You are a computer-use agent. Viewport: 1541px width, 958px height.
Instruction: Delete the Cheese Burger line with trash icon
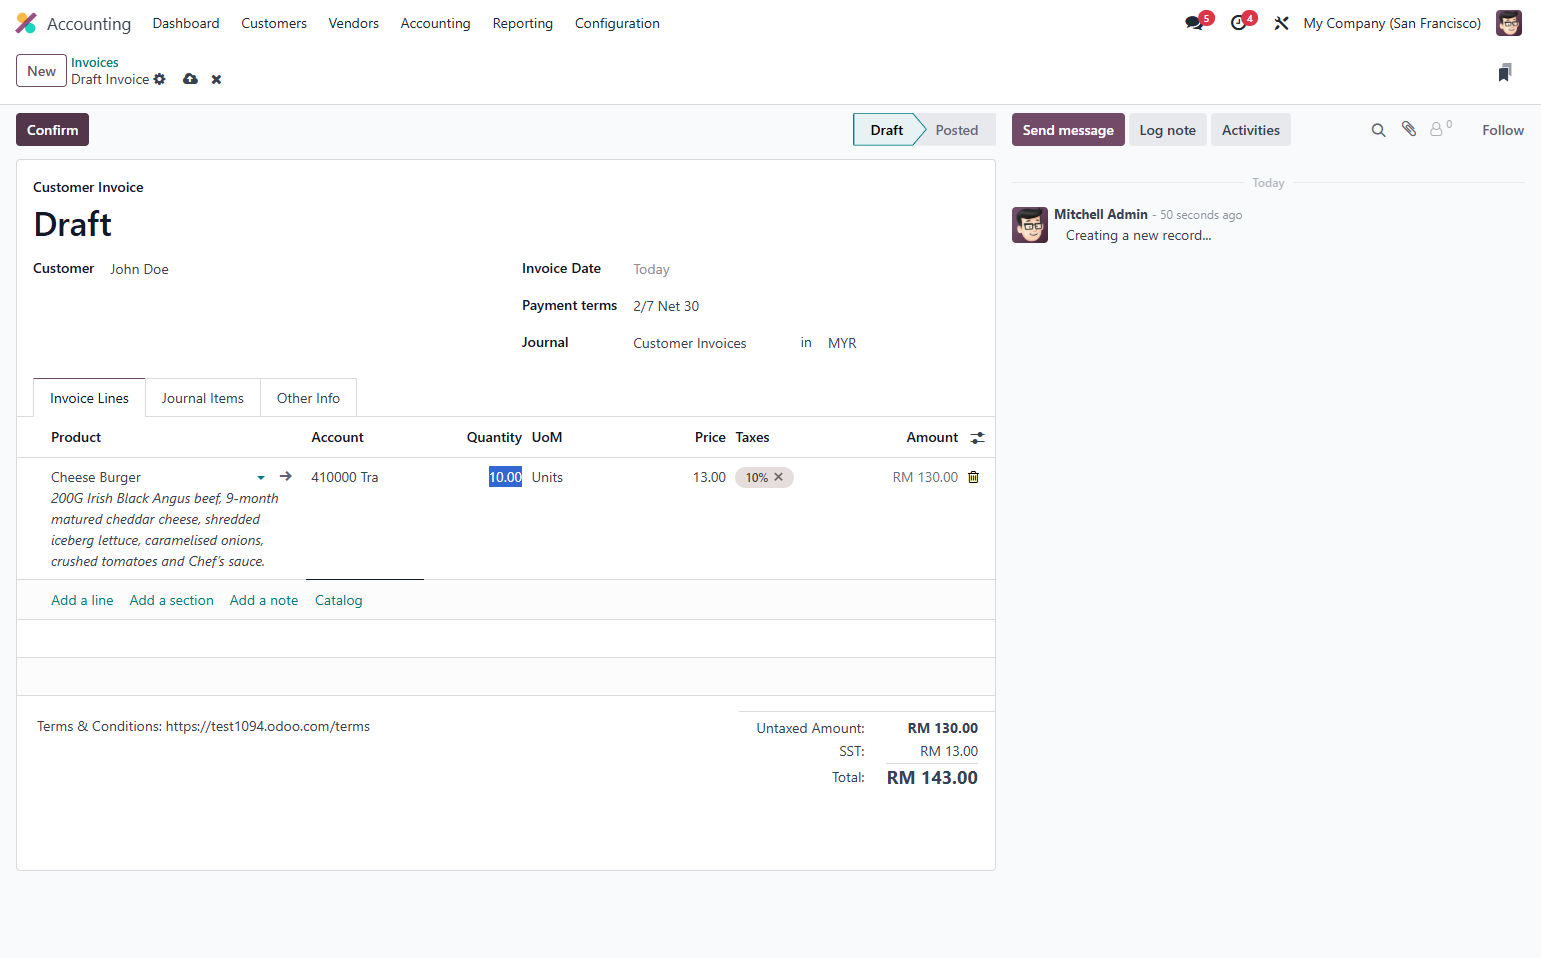(x=973, y=477)
